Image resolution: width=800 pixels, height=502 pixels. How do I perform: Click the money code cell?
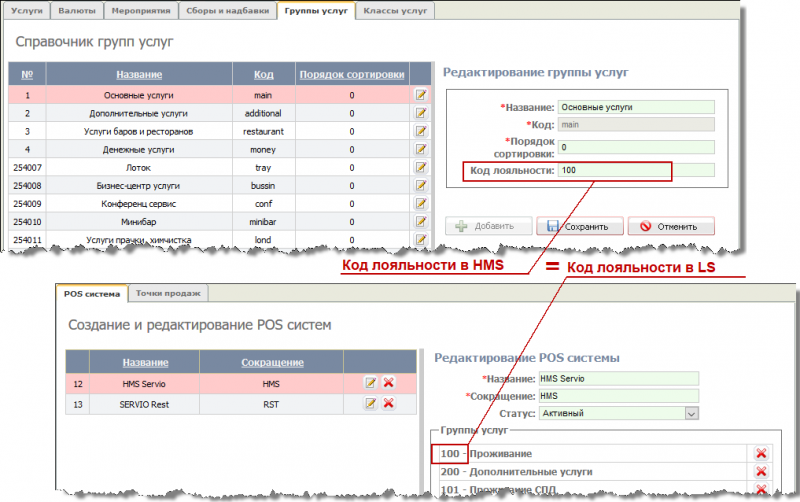click(x=263, y=149)
